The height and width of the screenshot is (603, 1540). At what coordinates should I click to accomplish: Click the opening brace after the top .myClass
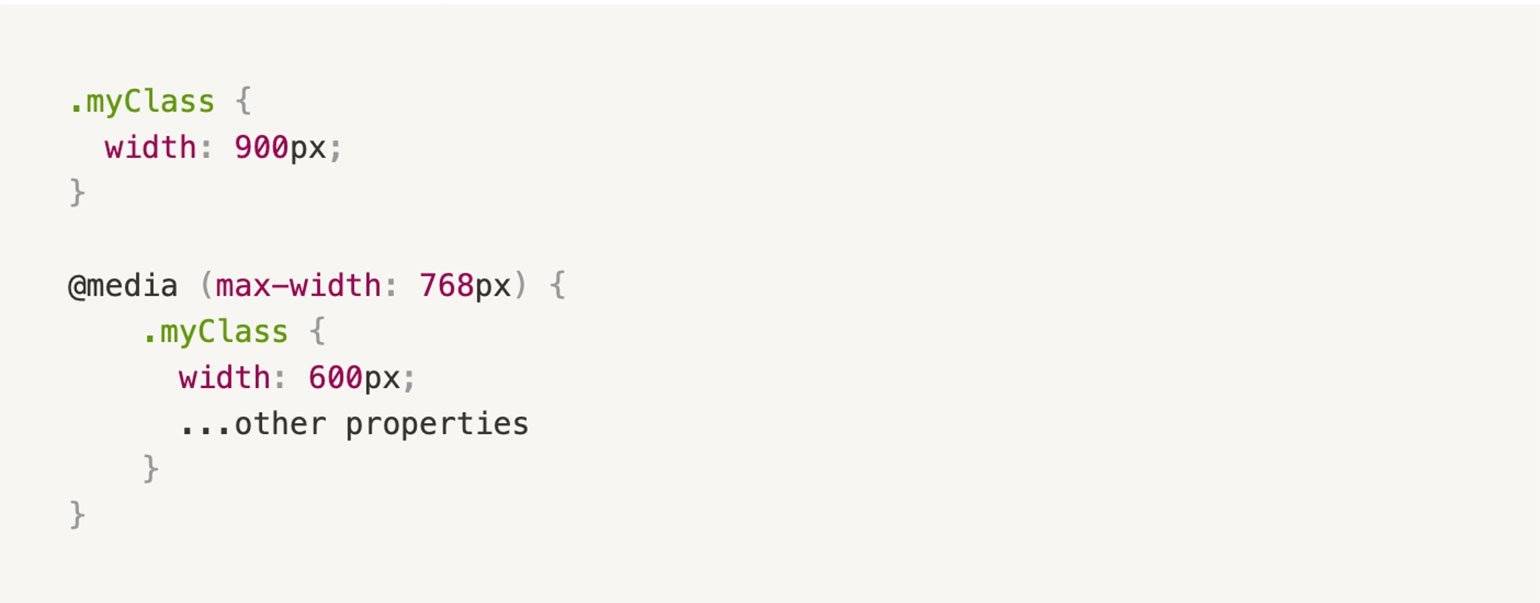click(243, 102)
